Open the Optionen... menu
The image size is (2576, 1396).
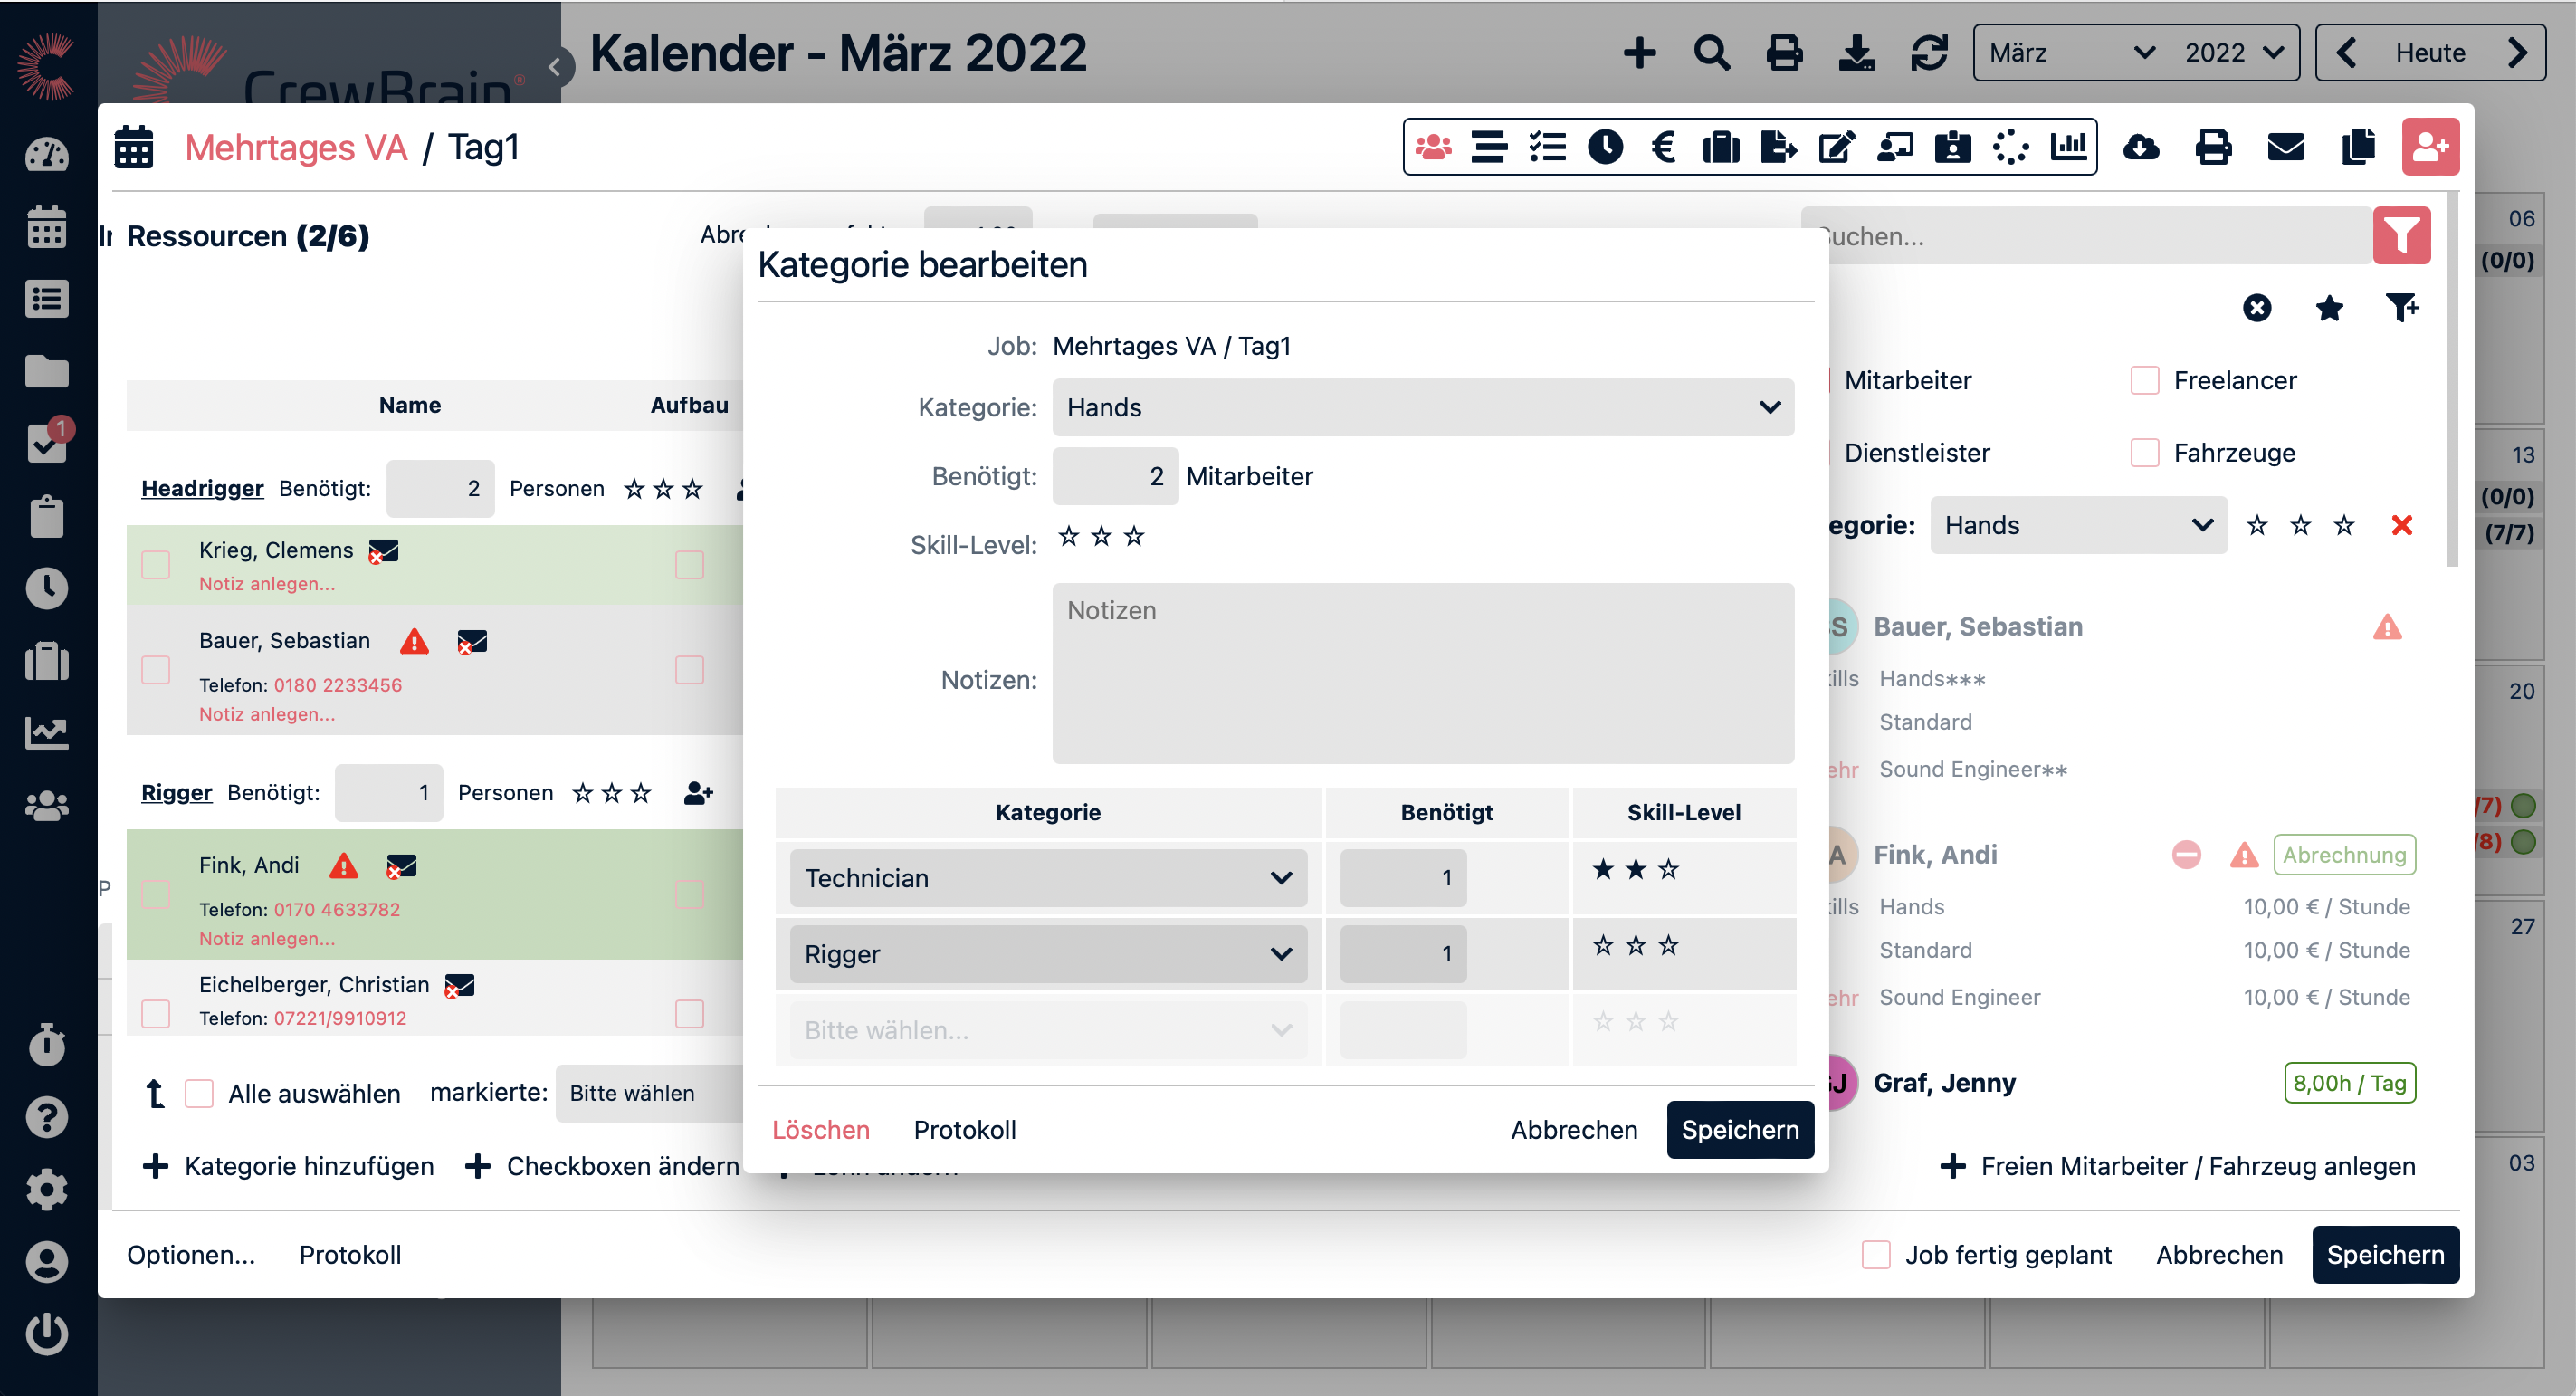(191, 1255)
